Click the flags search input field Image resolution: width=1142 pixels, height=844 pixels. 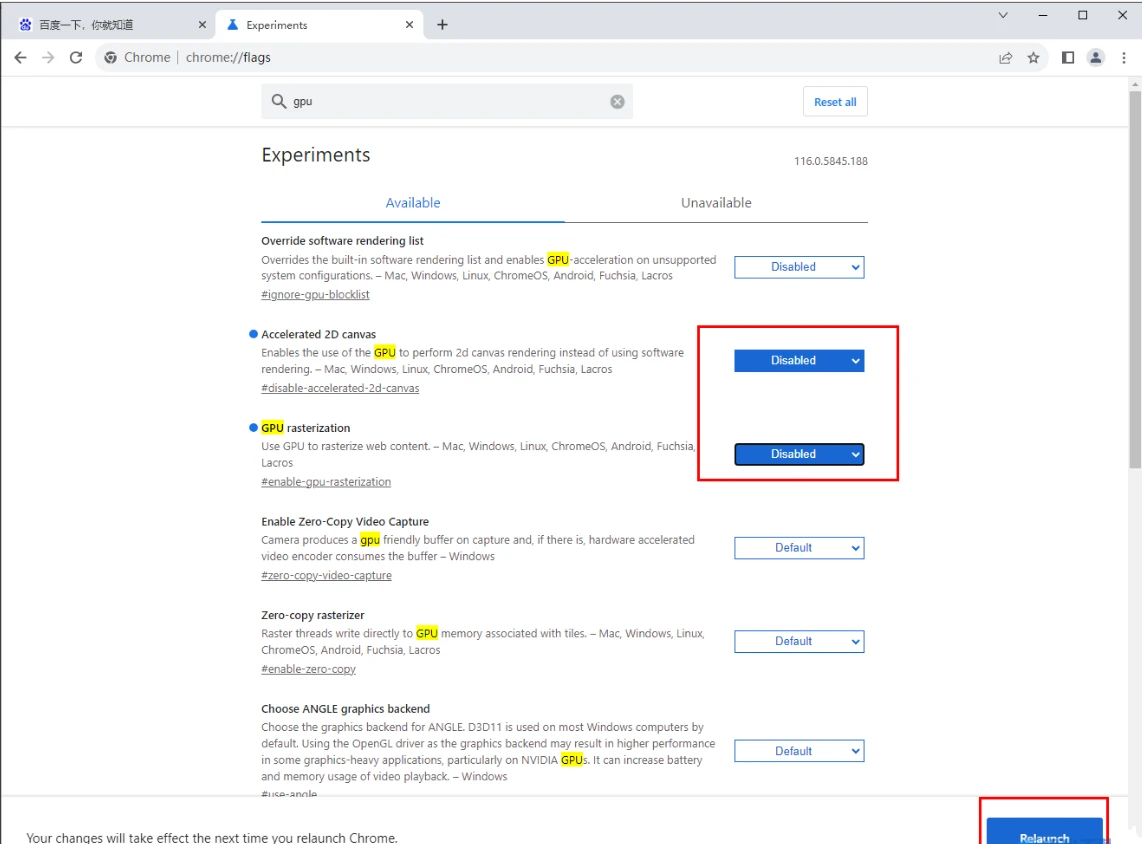(446, 101)
